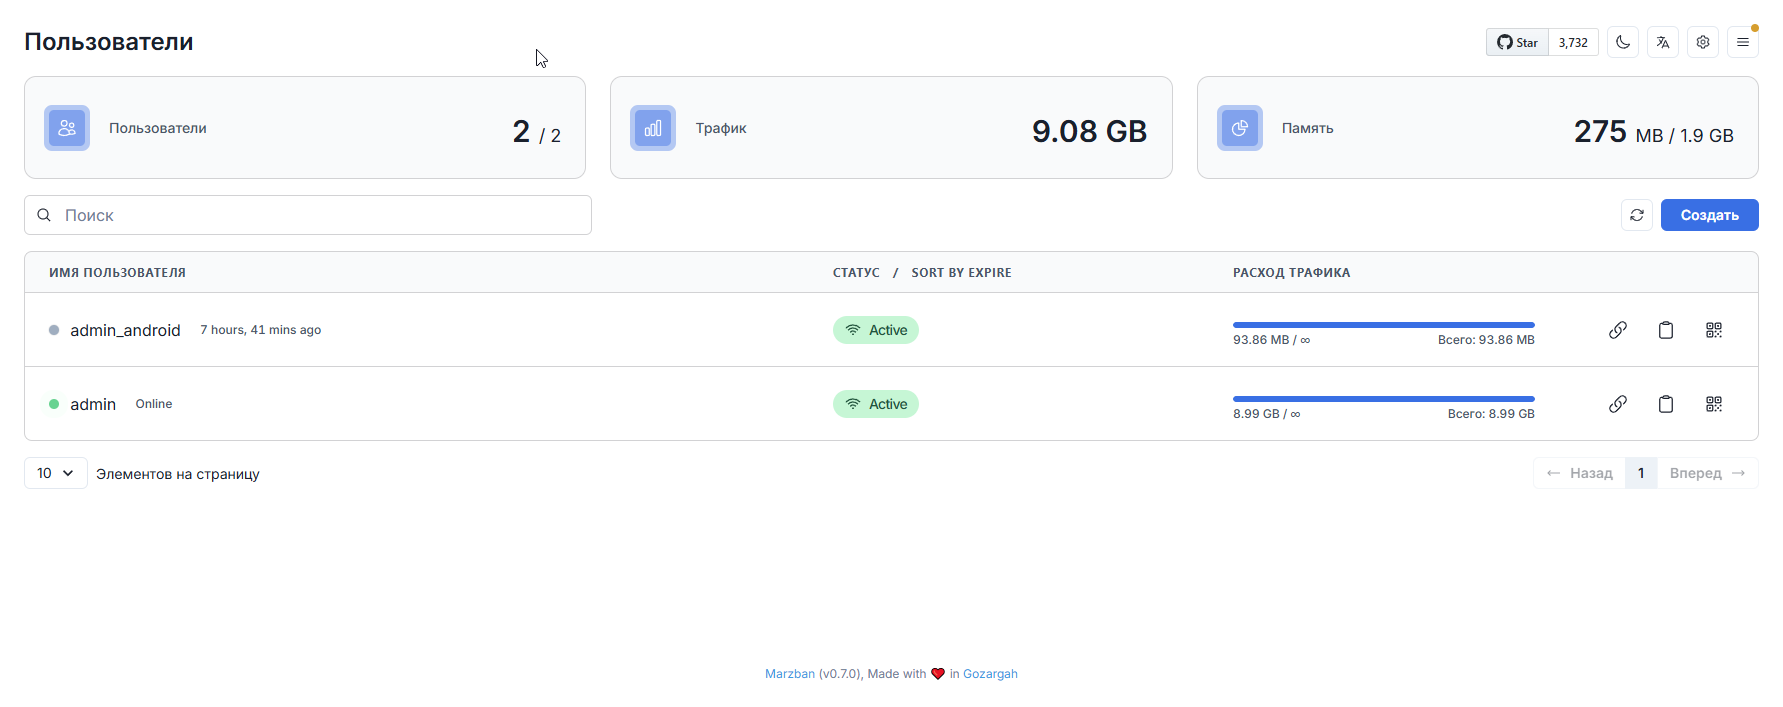Screen dimensions: 1783x707
Task: Copy subscription link for admin user
Action: tap(1617, 404)
